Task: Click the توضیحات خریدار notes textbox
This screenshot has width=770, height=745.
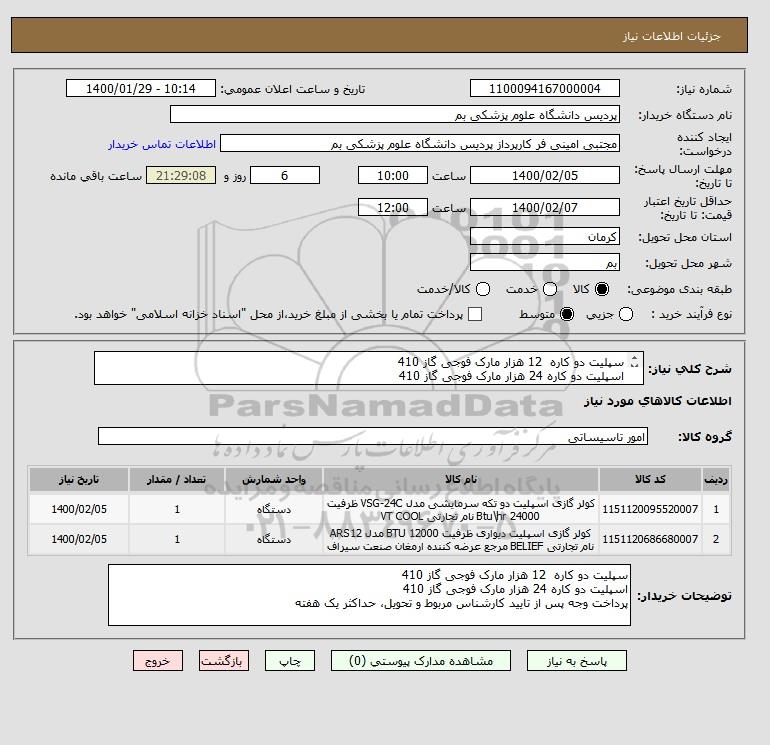Action: coord(369,595)
